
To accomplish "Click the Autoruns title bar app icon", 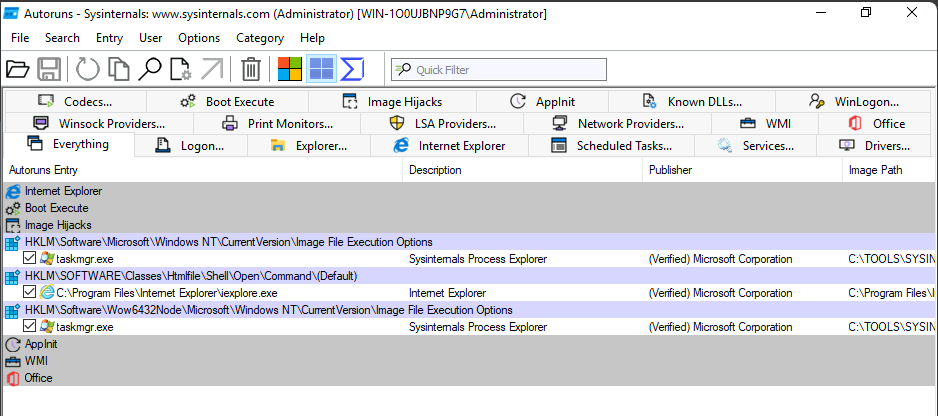I will [11, 13].
